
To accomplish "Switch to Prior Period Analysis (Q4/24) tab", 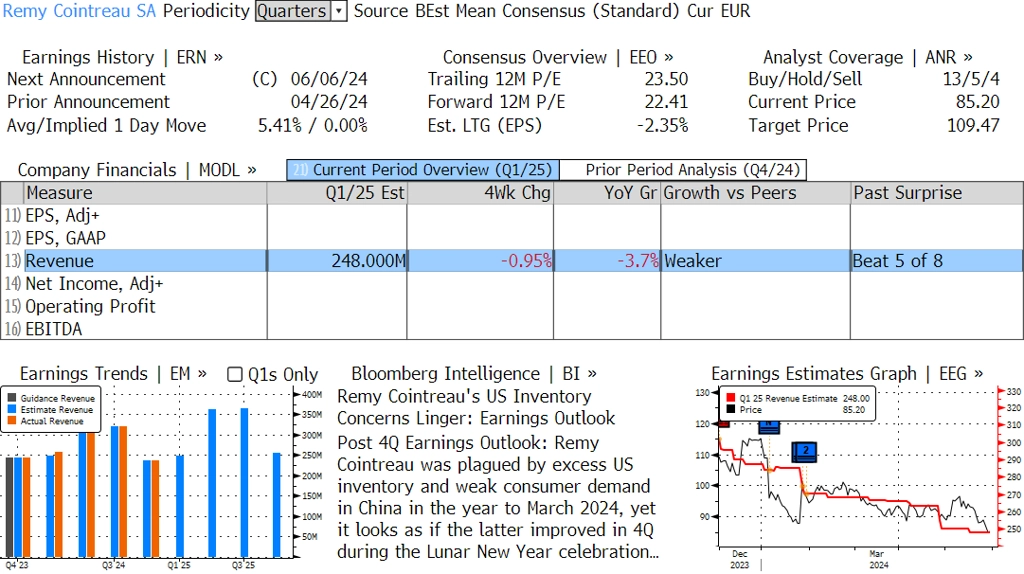I will pyautogui.click(x=684, y=170).
